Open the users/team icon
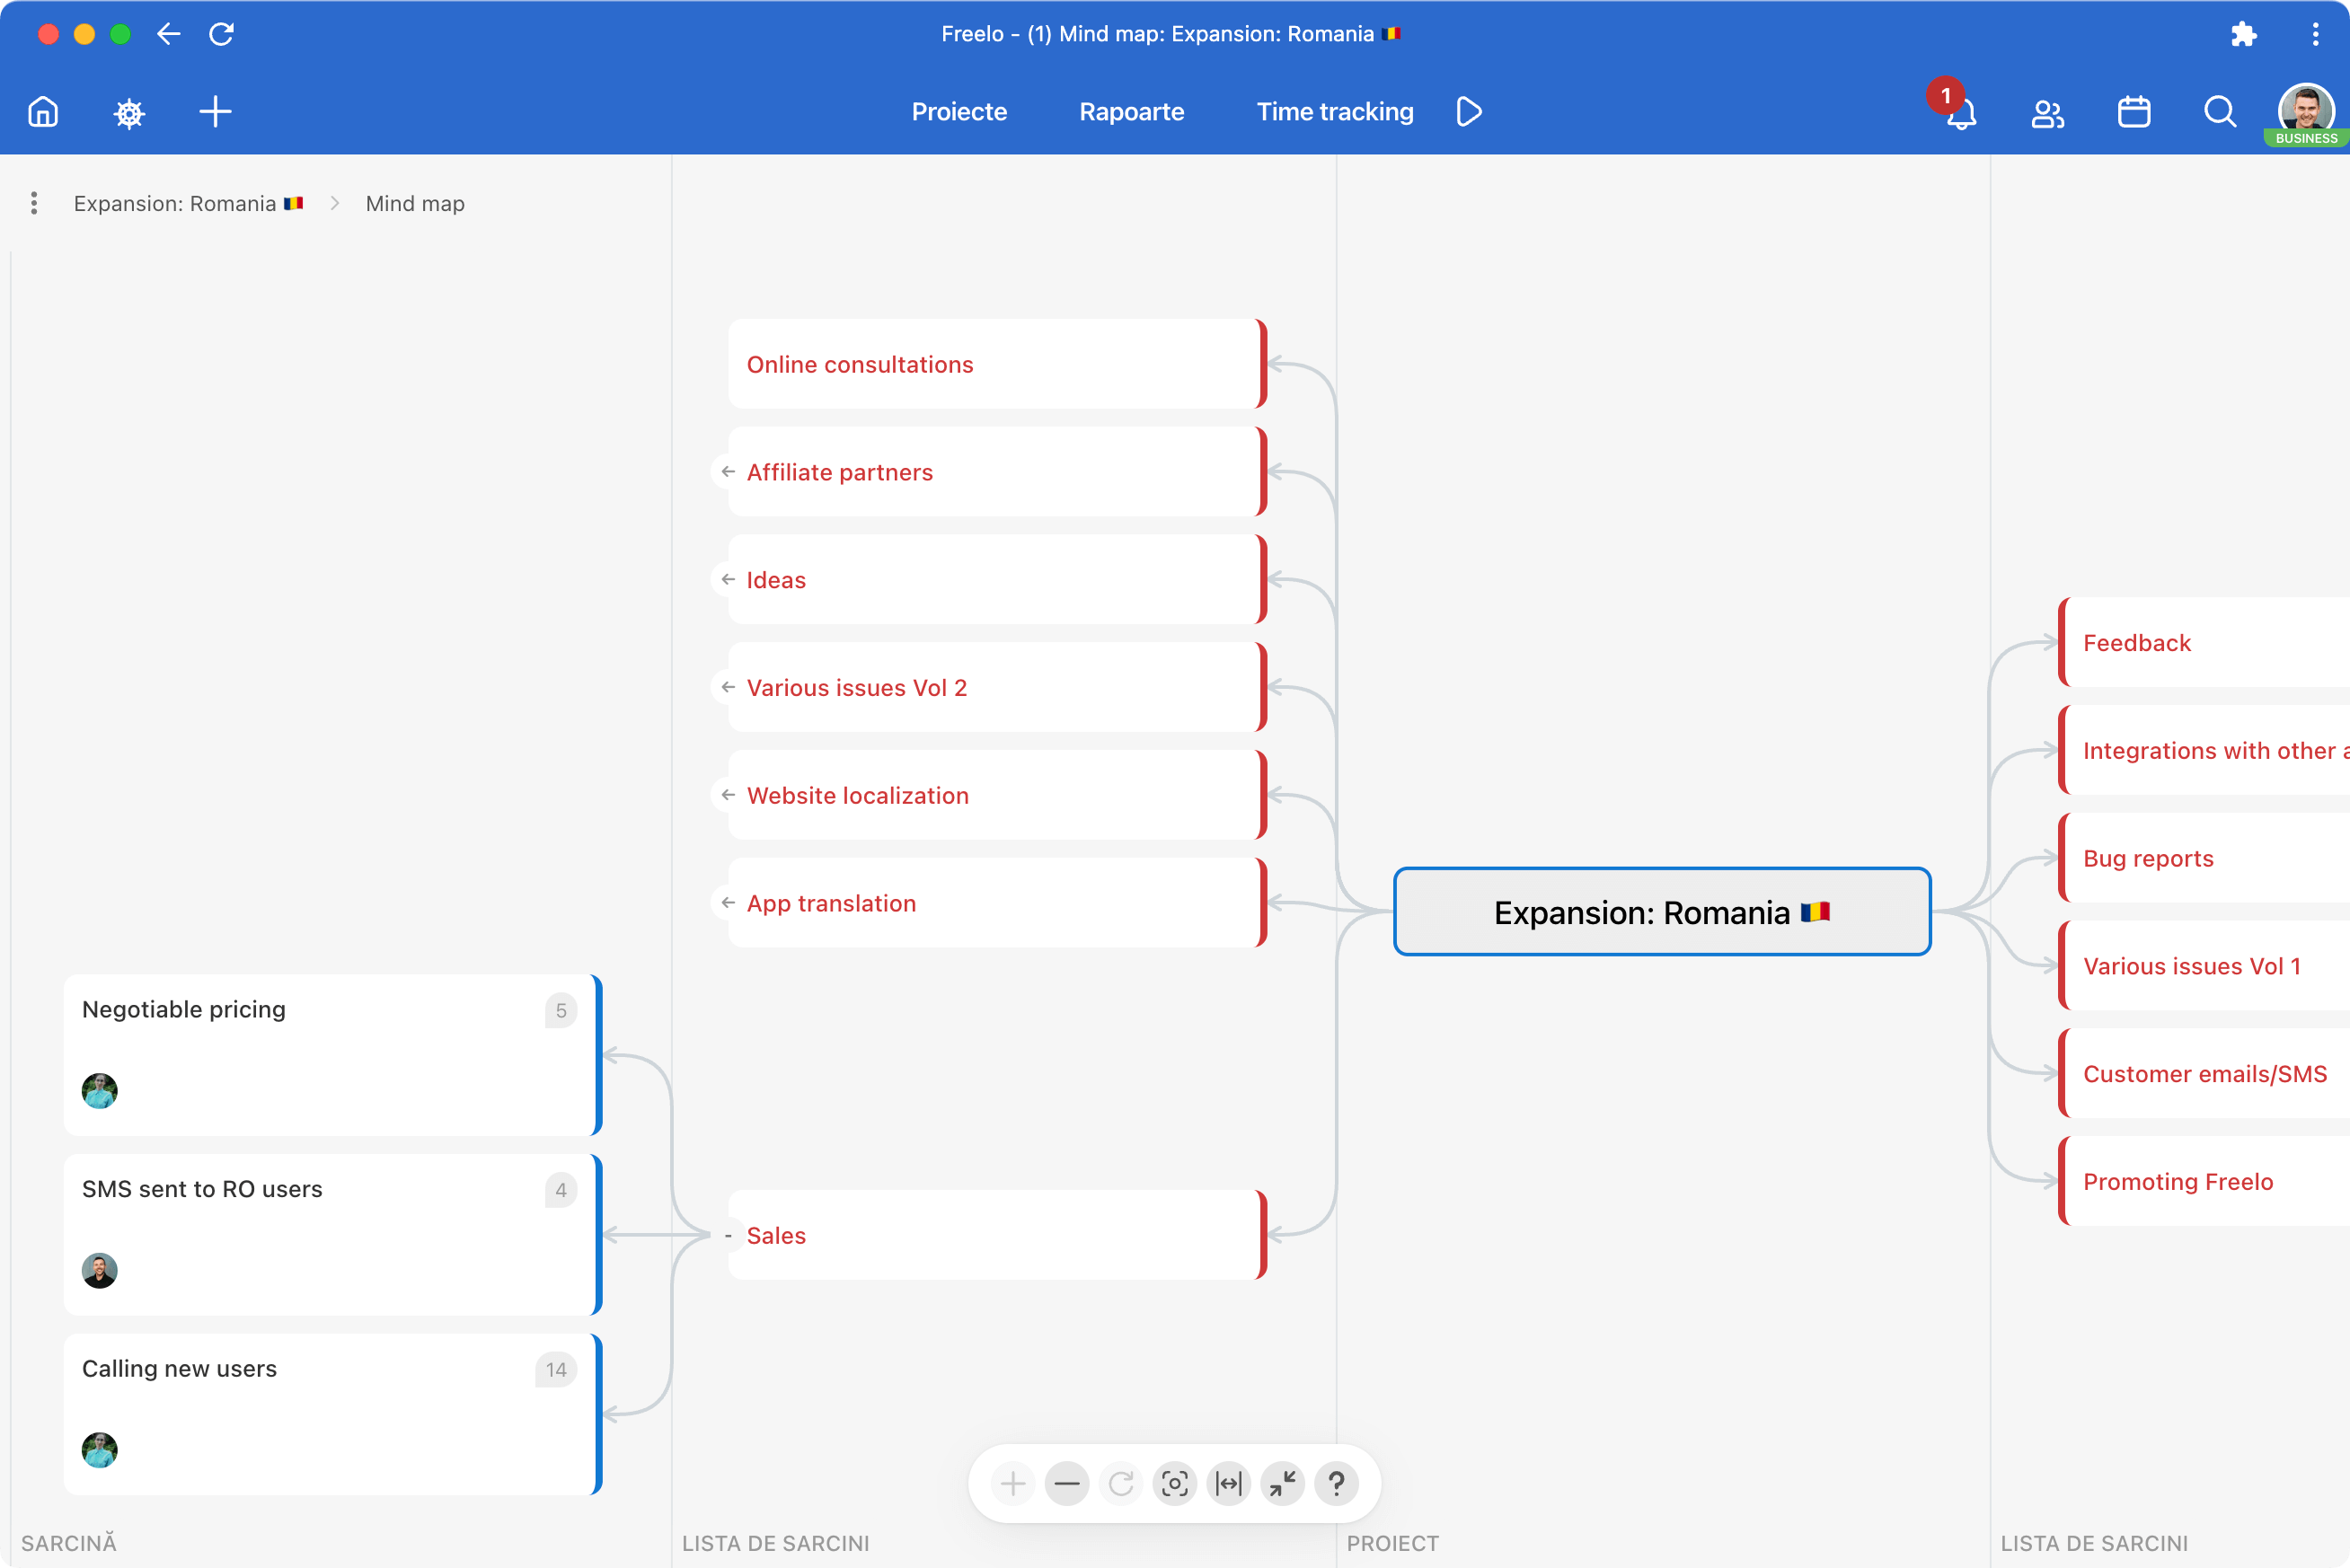Screen dimensions: 2350x1568 [2047, 112]
